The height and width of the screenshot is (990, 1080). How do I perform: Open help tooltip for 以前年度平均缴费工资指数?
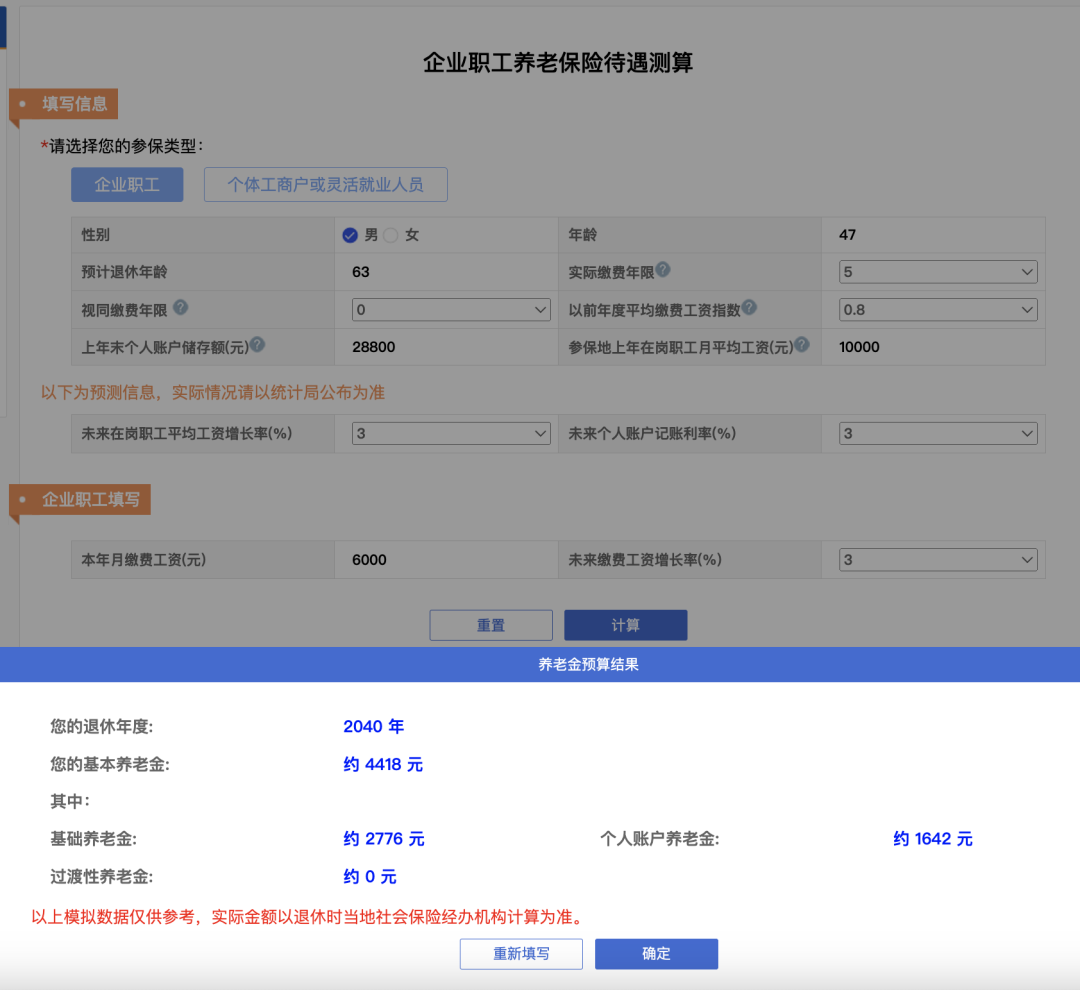click(749, 308)
